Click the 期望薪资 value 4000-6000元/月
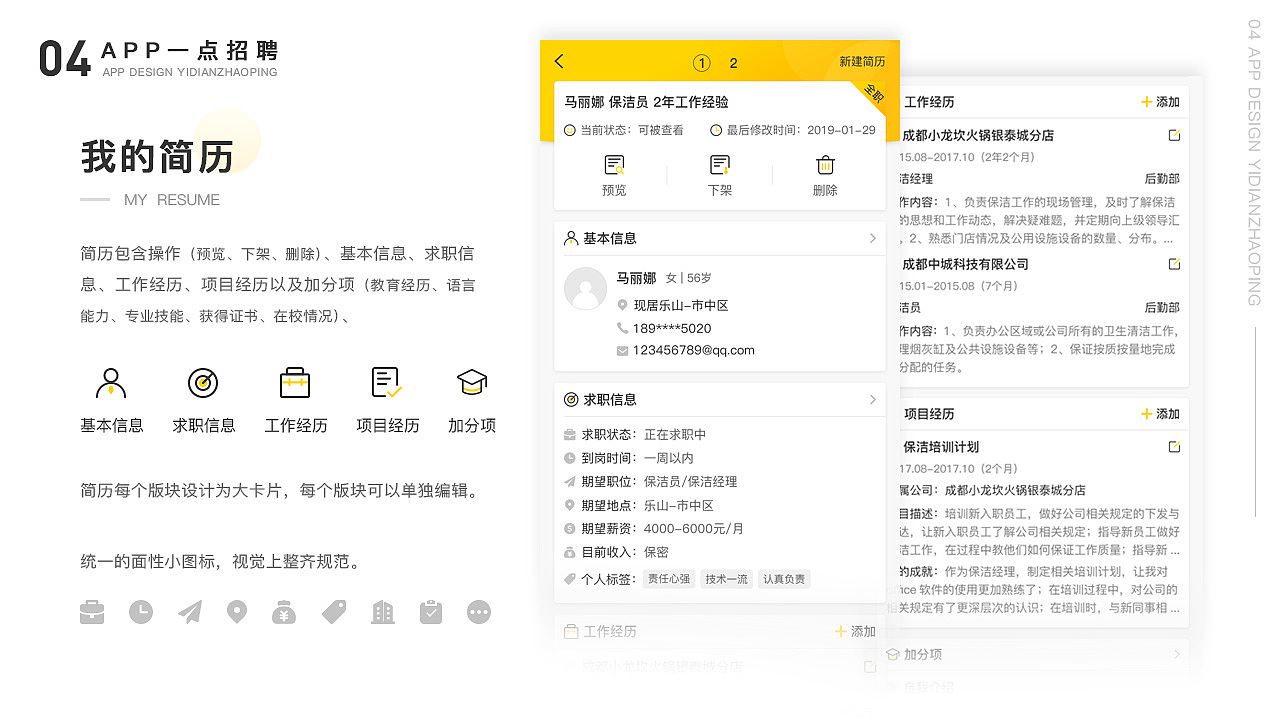Viewport: 1280px width, 720px height. tap(694, 528)
